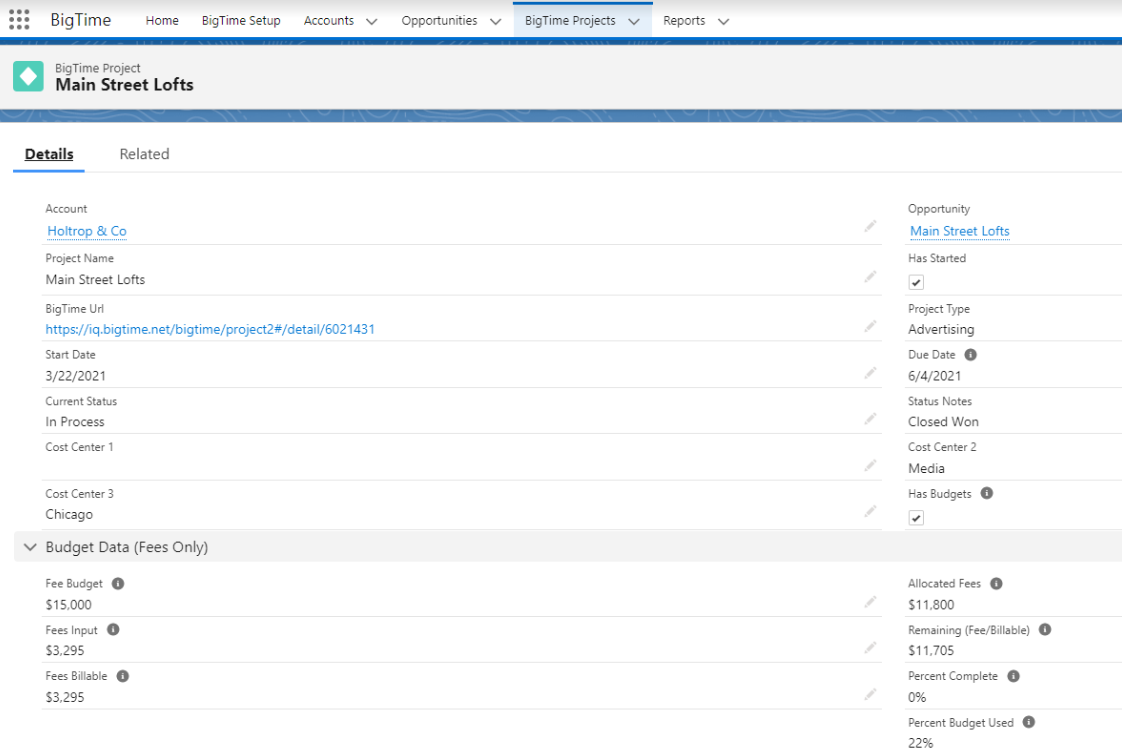This screenshot has height=753, width=1122.
Task: Switch to the Details tab
Action: 49,154
